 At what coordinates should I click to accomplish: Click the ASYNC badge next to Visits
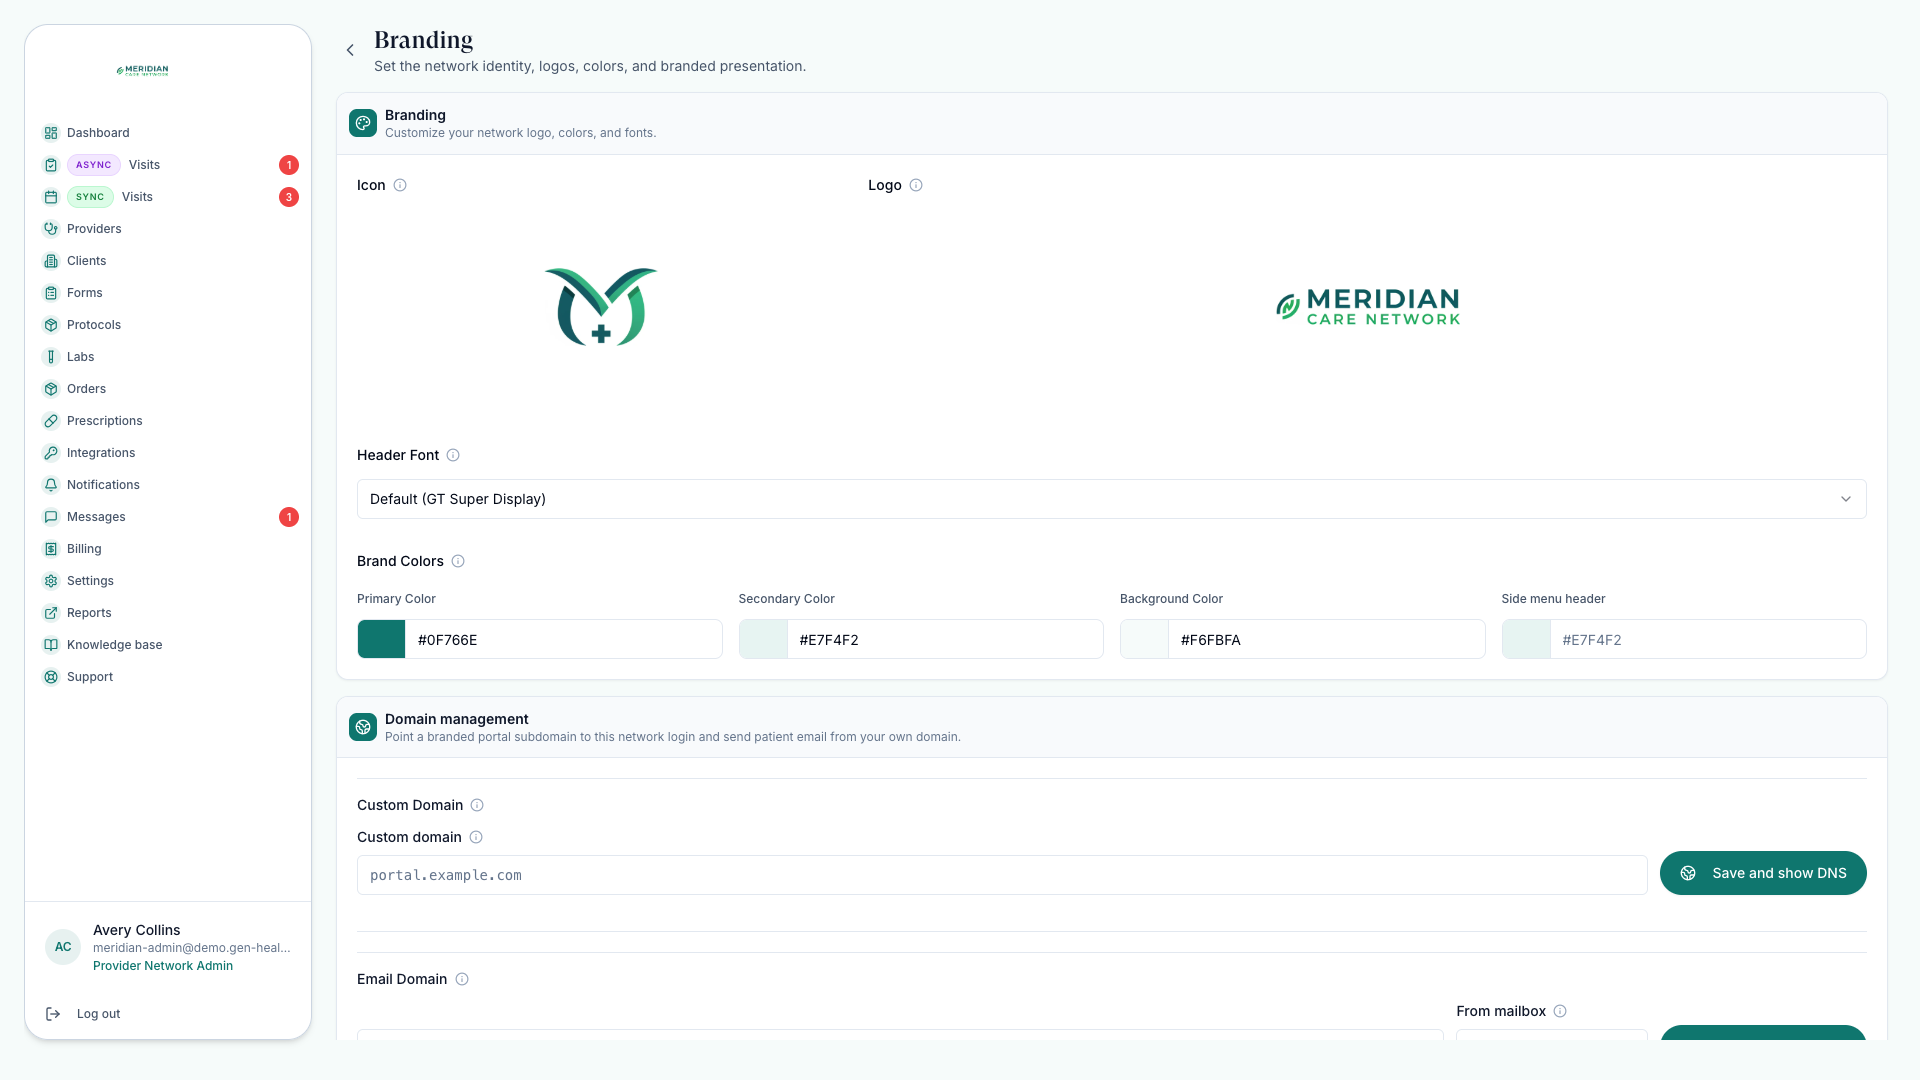94,165
